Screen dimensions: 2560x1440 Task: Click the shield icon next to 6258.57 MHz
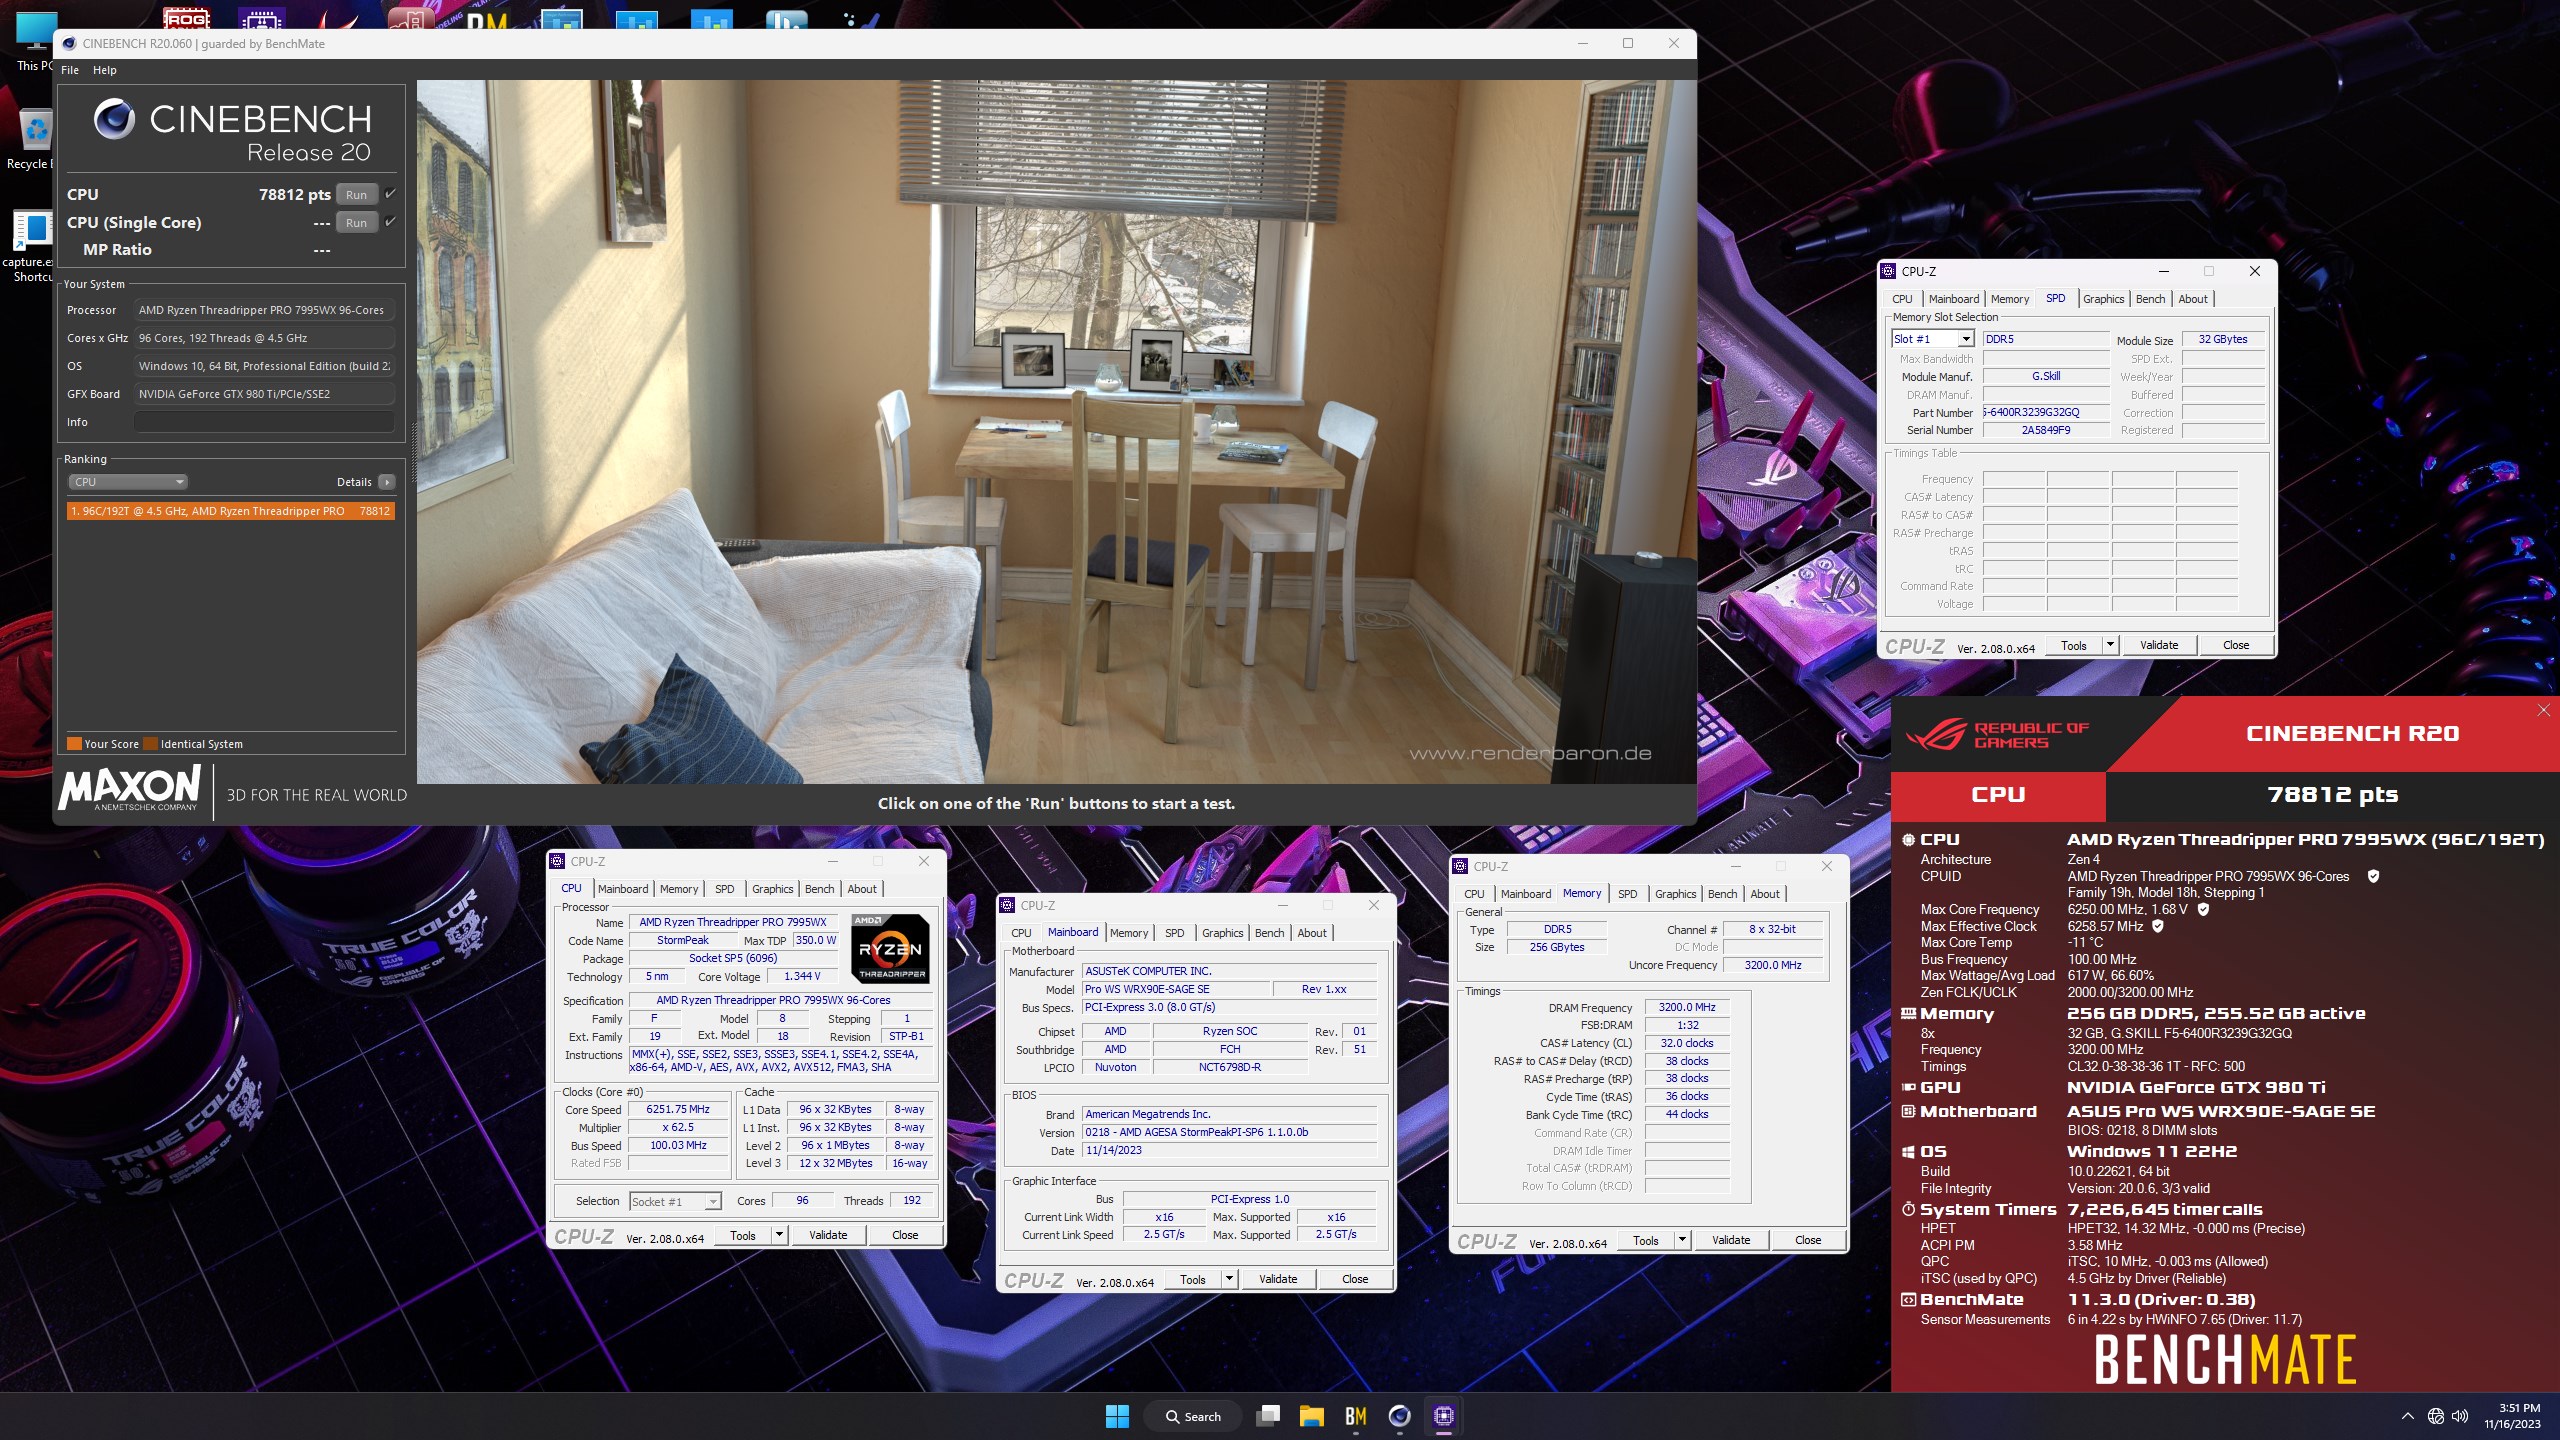[x=2157, y=926]
